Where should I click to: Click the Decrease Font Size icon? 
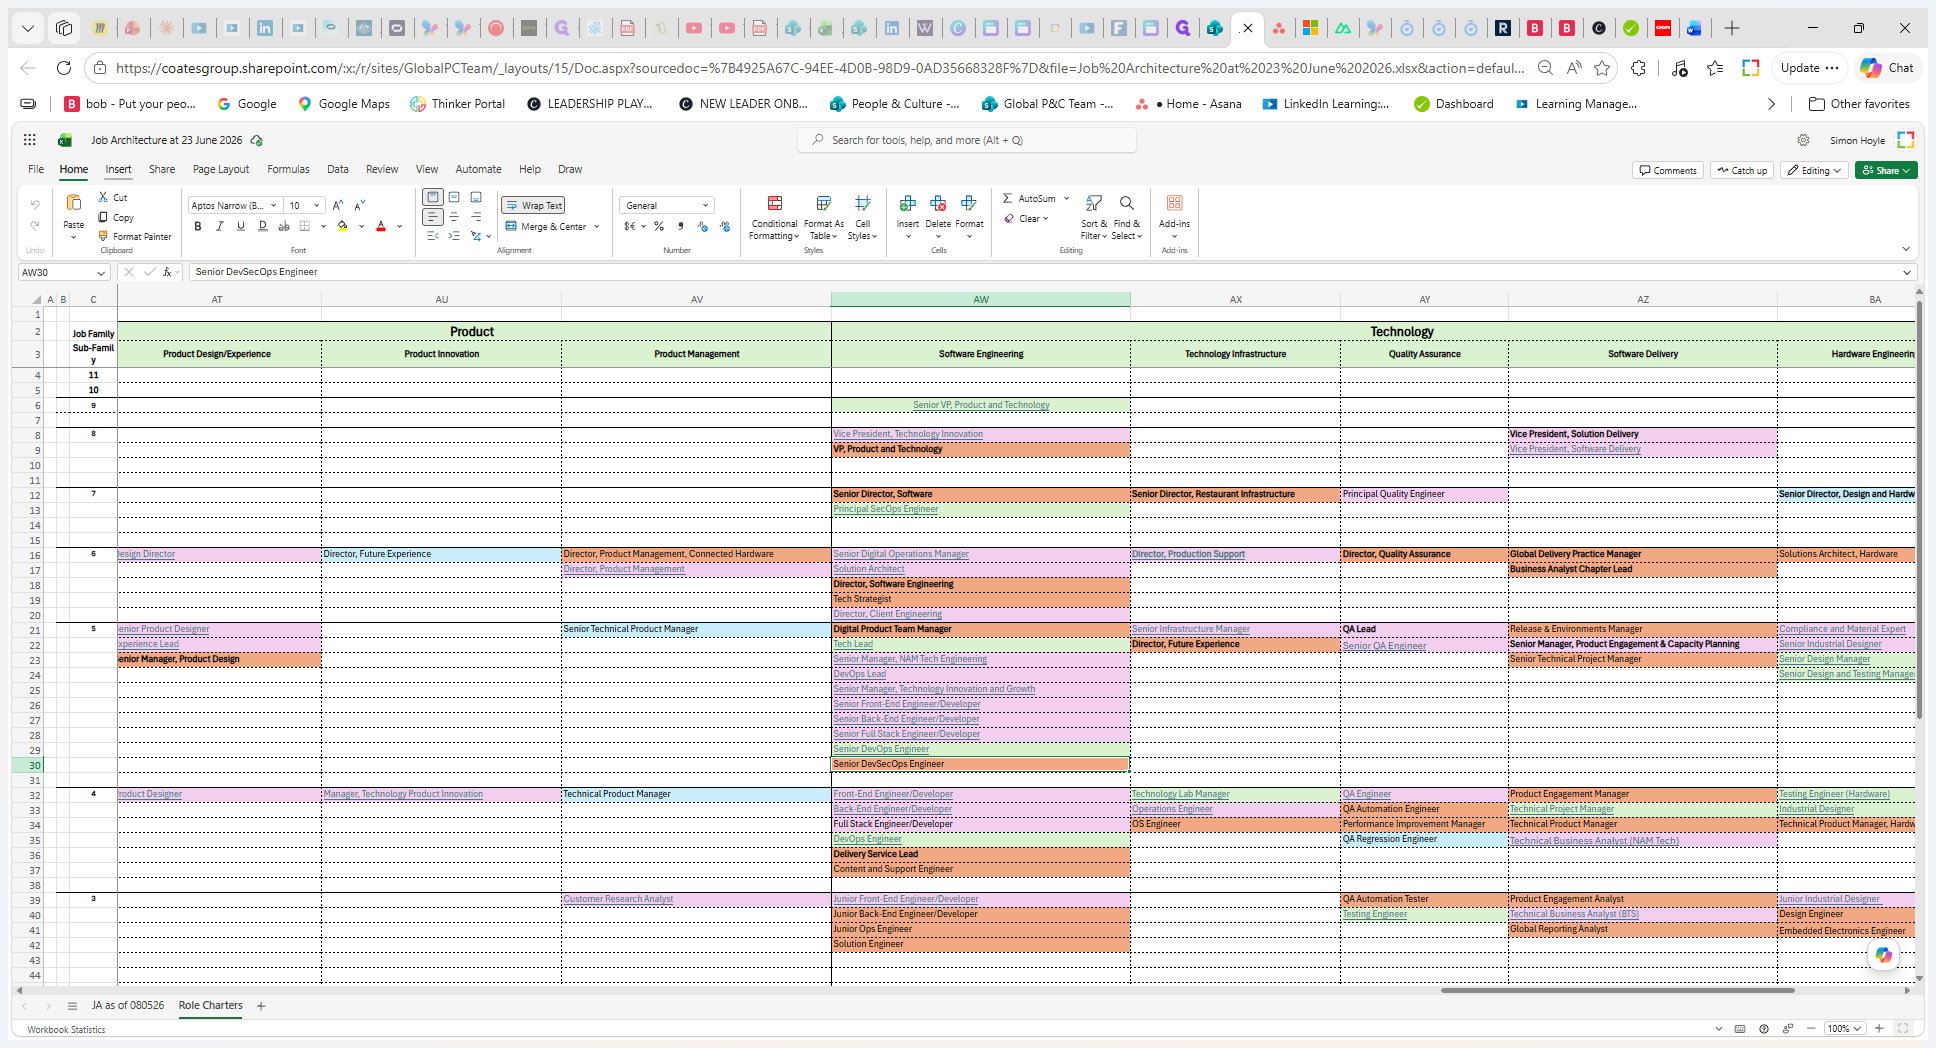point(361,205)
